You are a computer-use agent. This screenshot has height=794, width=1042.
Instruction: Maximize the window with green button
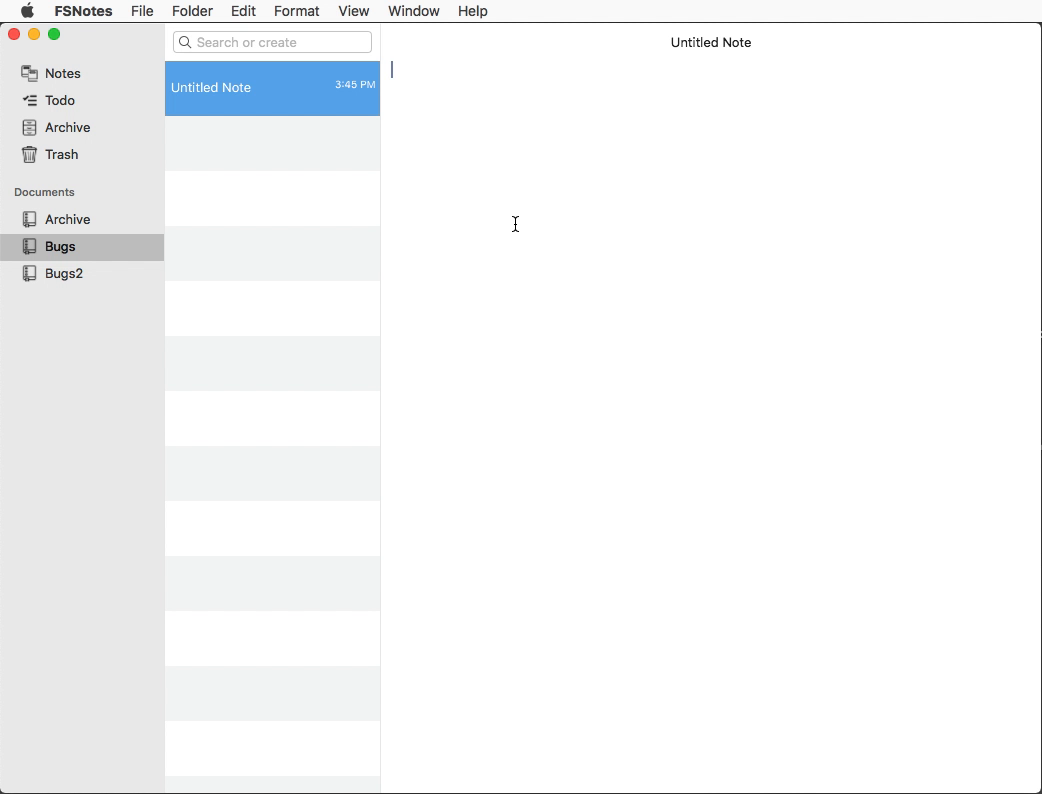(54, 34)
